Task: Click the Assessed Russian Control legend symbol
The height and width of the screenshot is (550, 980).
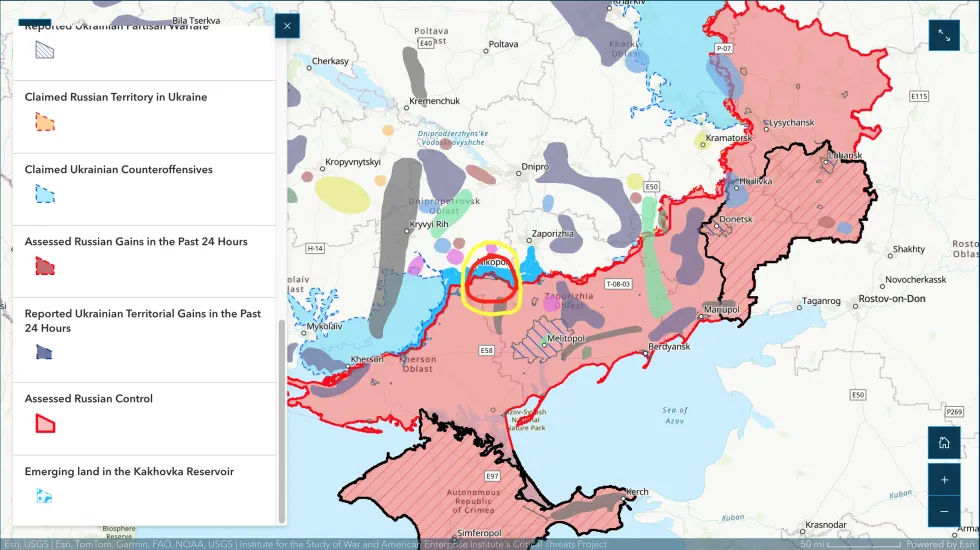Action: tap(45, 423)
